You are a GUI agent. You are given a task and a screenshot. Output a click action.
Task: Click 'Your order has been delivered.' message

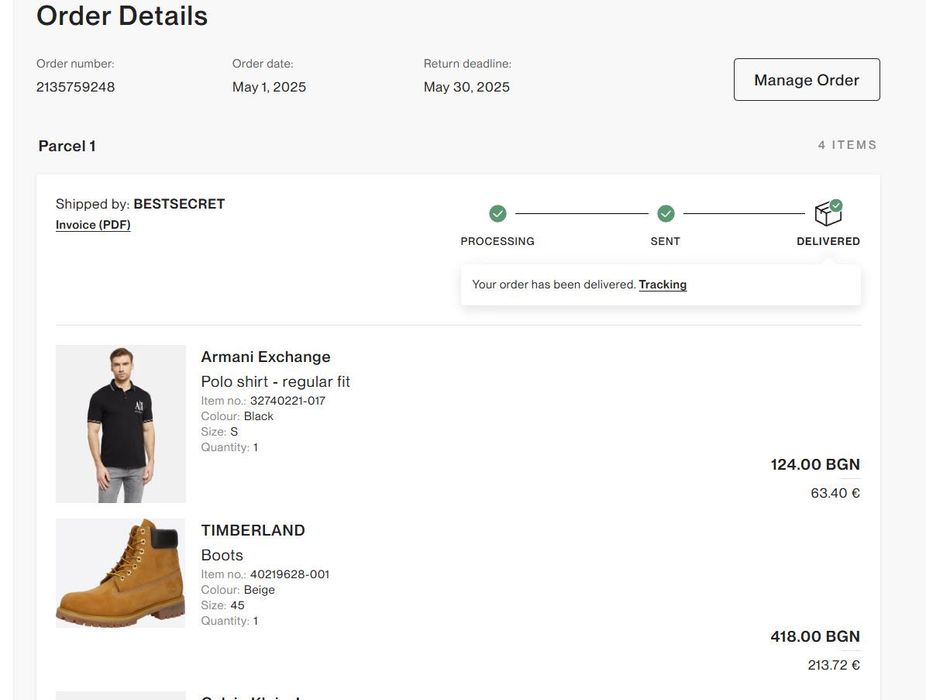coord(553,285)
